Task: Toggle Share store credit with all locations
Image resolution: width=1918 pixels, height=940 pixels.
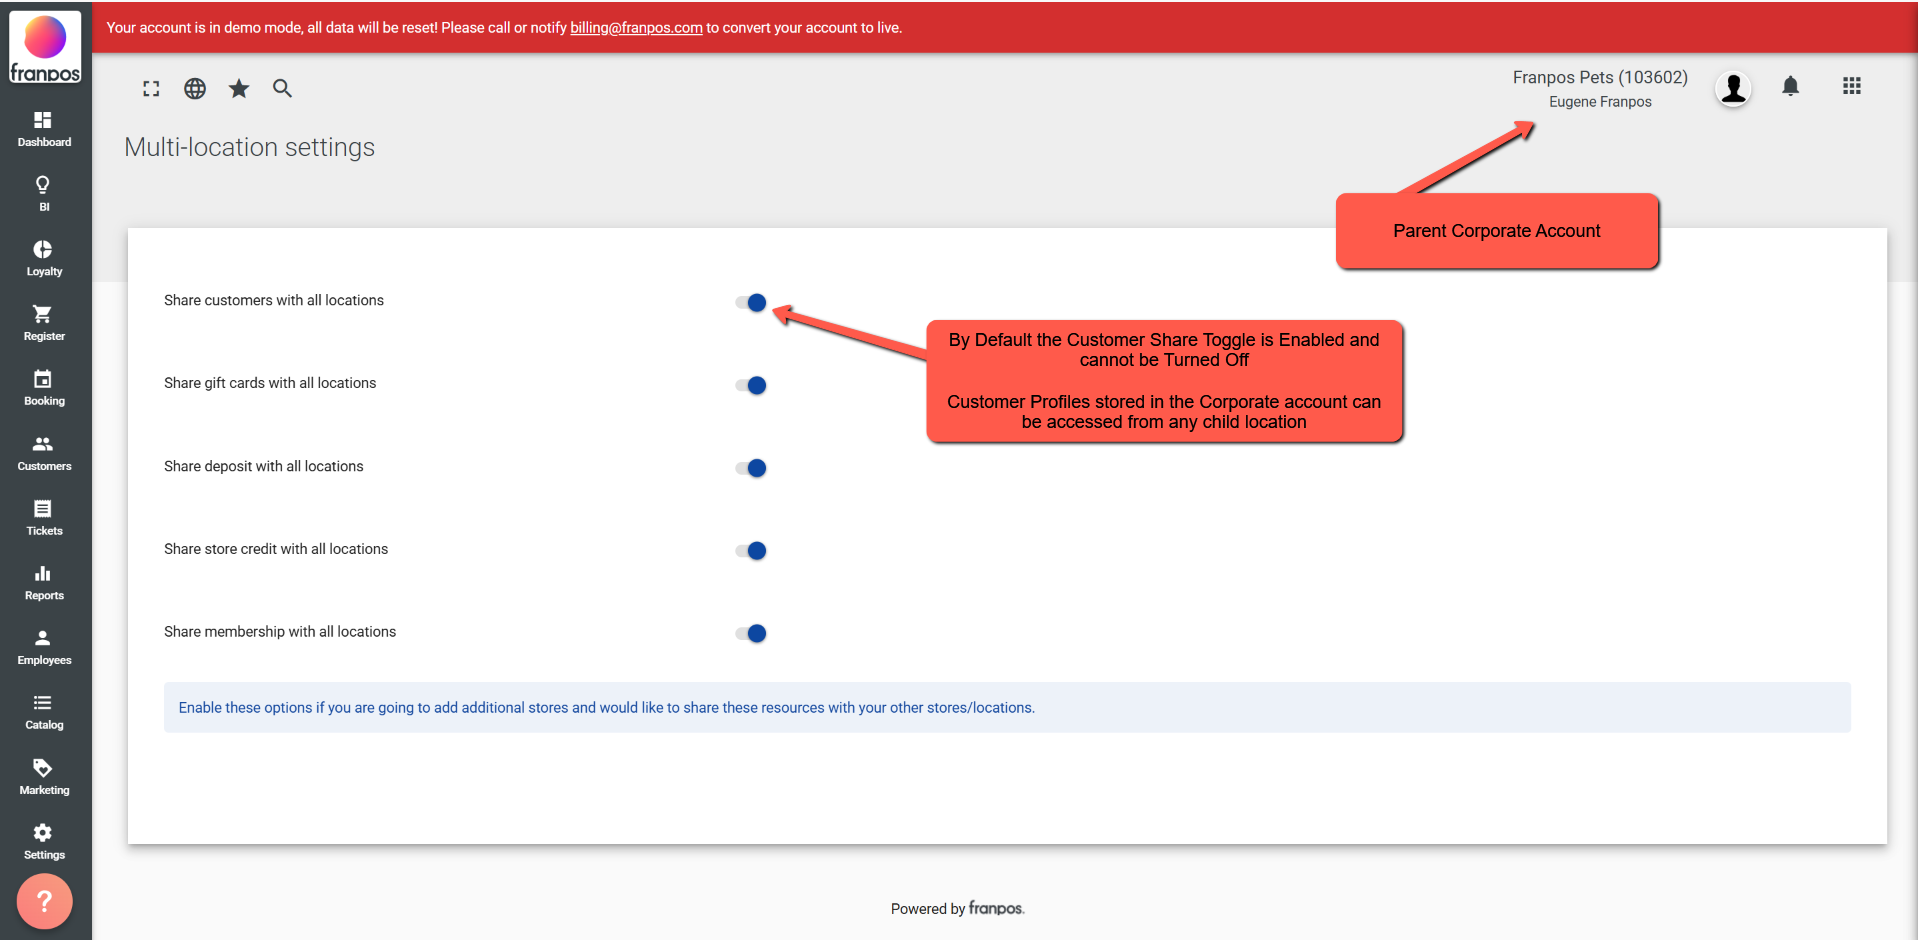Action: (751, 551)
